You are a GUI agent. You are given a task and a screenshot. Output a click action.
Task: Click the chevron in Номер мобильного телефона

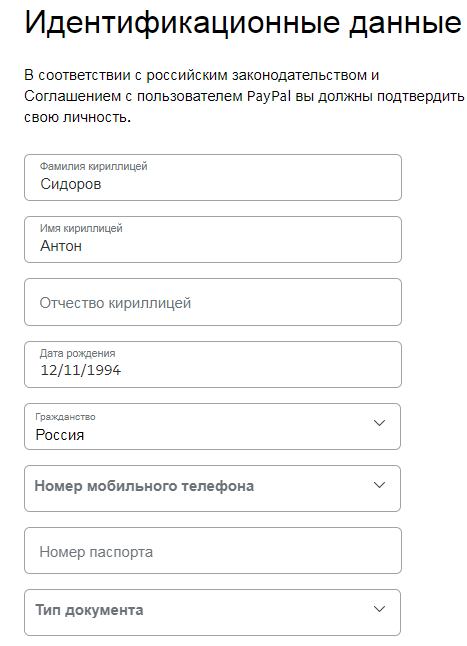pyautogui.click(x=379, y=485)
